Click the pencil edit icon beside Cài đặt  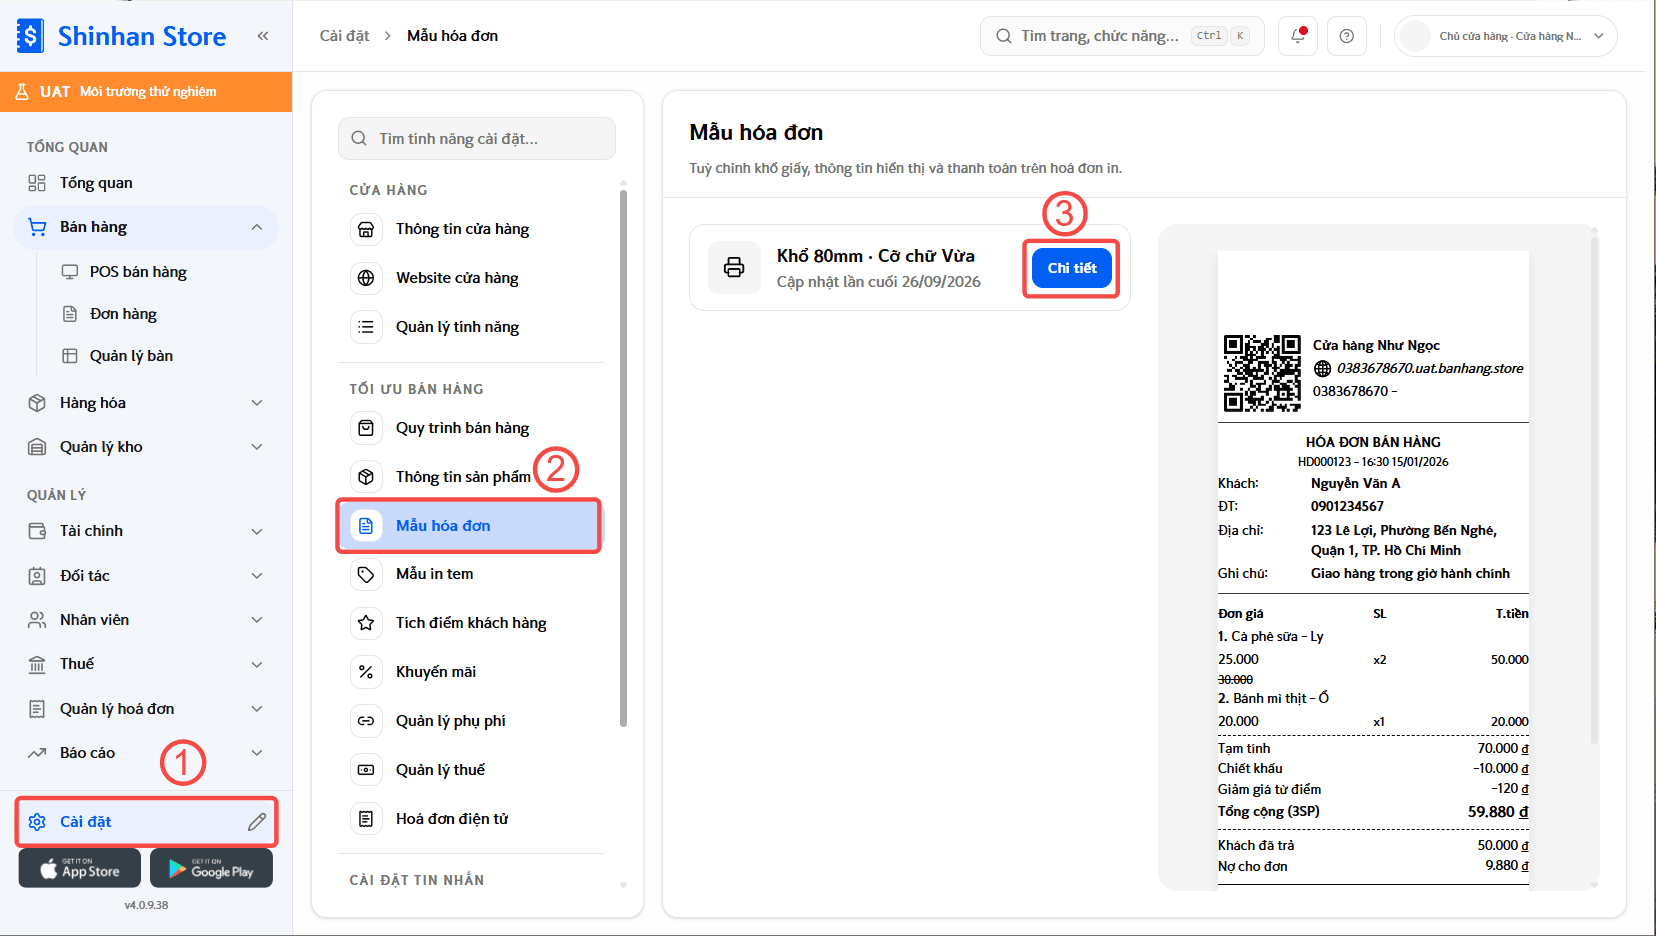257,822
